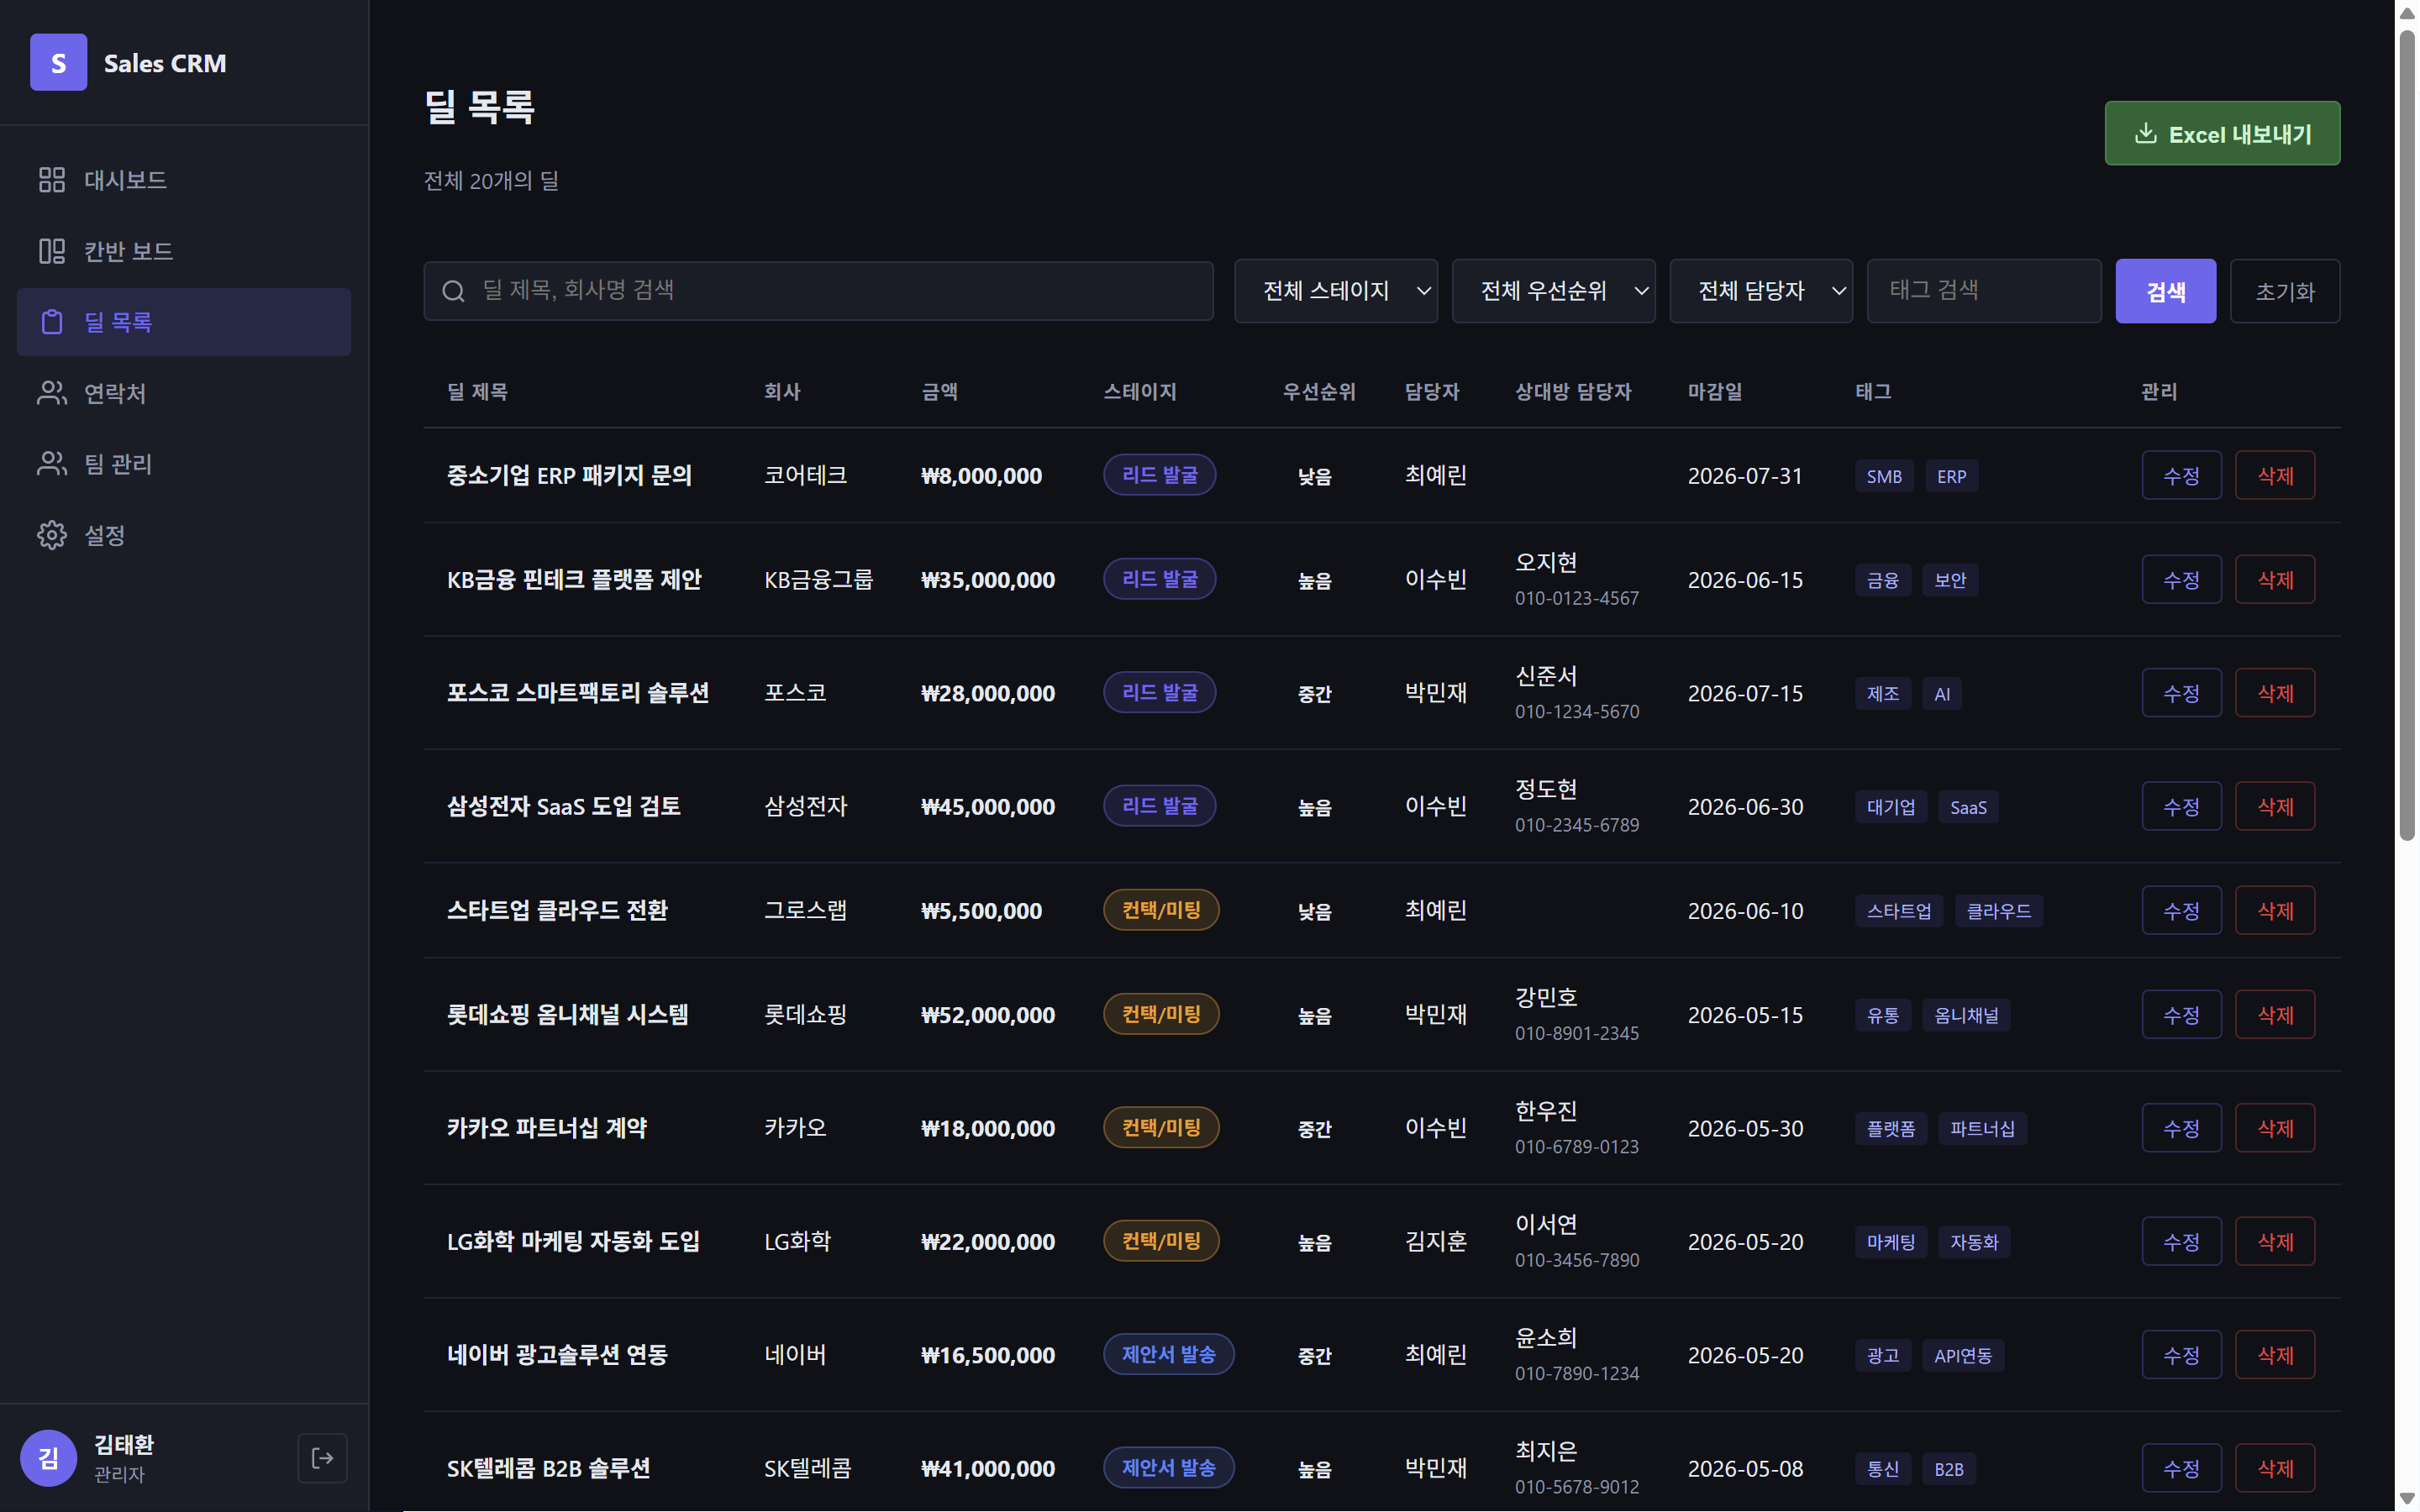Click 삭제 for 삼성전자 SaaS 도입 검토
Viewport: 2420px width, 1512px height.
click(x=2275, y=807)
